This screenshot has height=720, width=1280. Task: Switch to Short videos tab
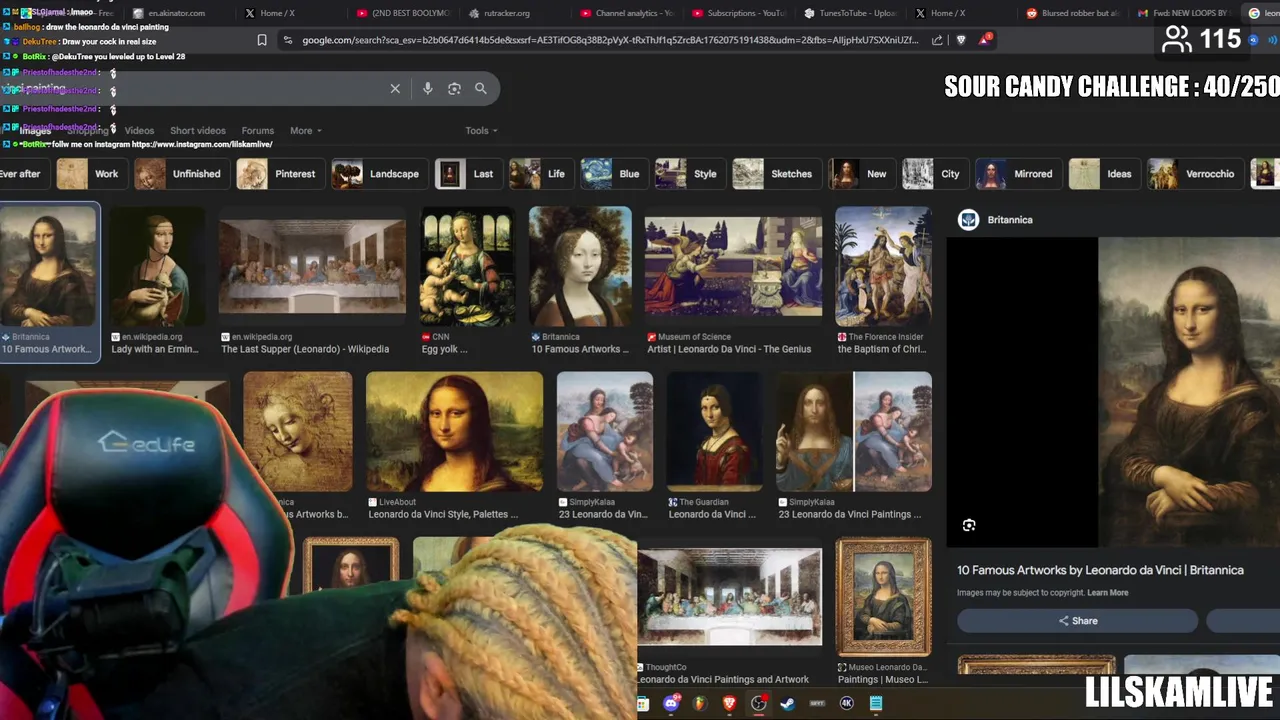198,131
